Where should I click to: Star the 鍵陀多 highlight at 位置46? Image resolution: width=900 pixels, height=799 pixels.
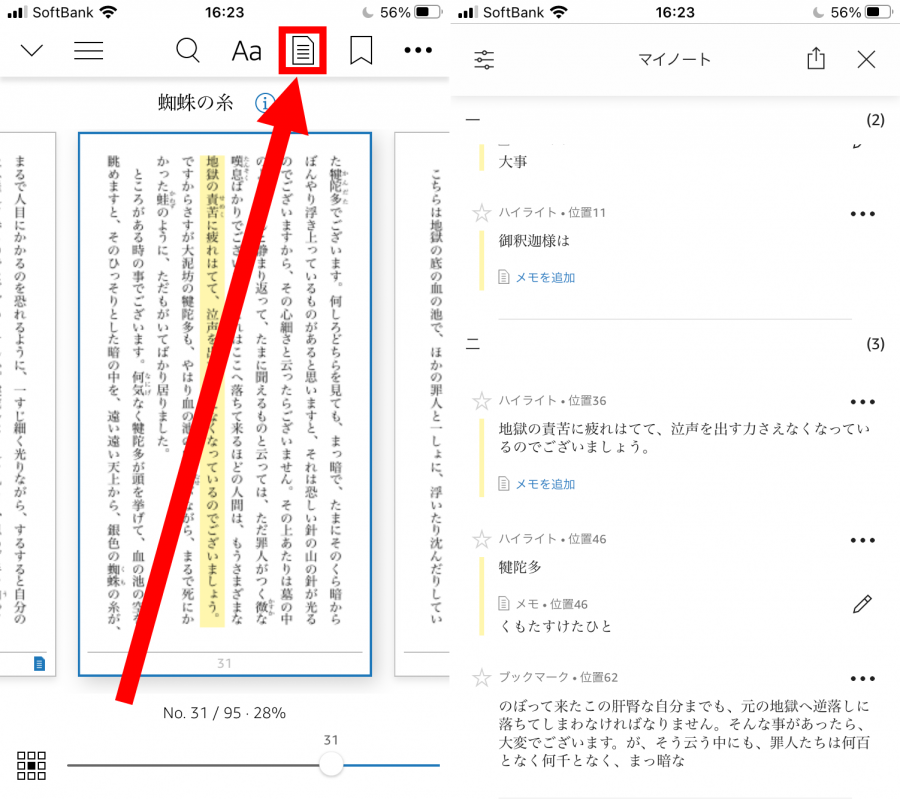click(x=481, y=539)
